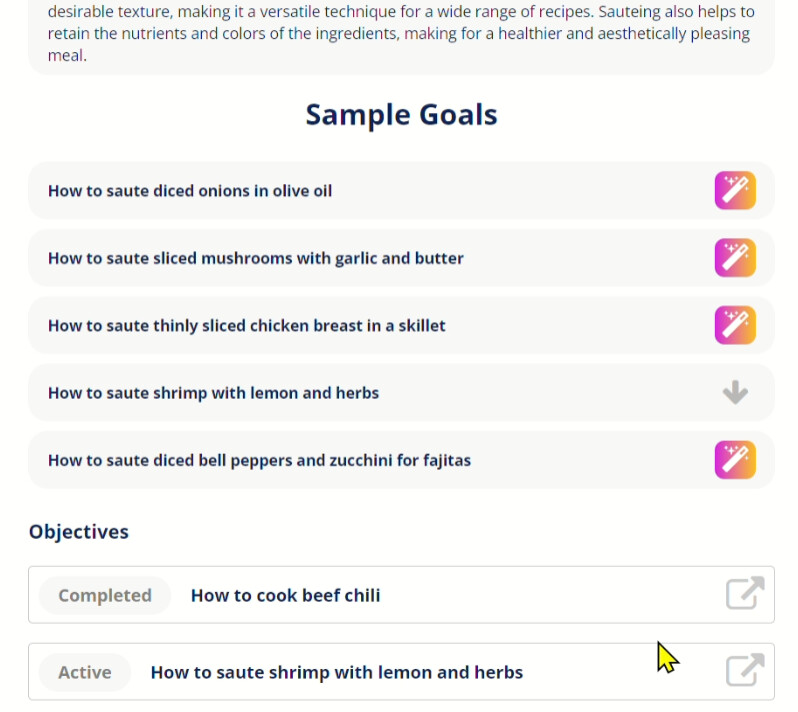Viewport: 798px width, 712px height.
Task: Click the Active status badge
Action: [x=84, y=672]
